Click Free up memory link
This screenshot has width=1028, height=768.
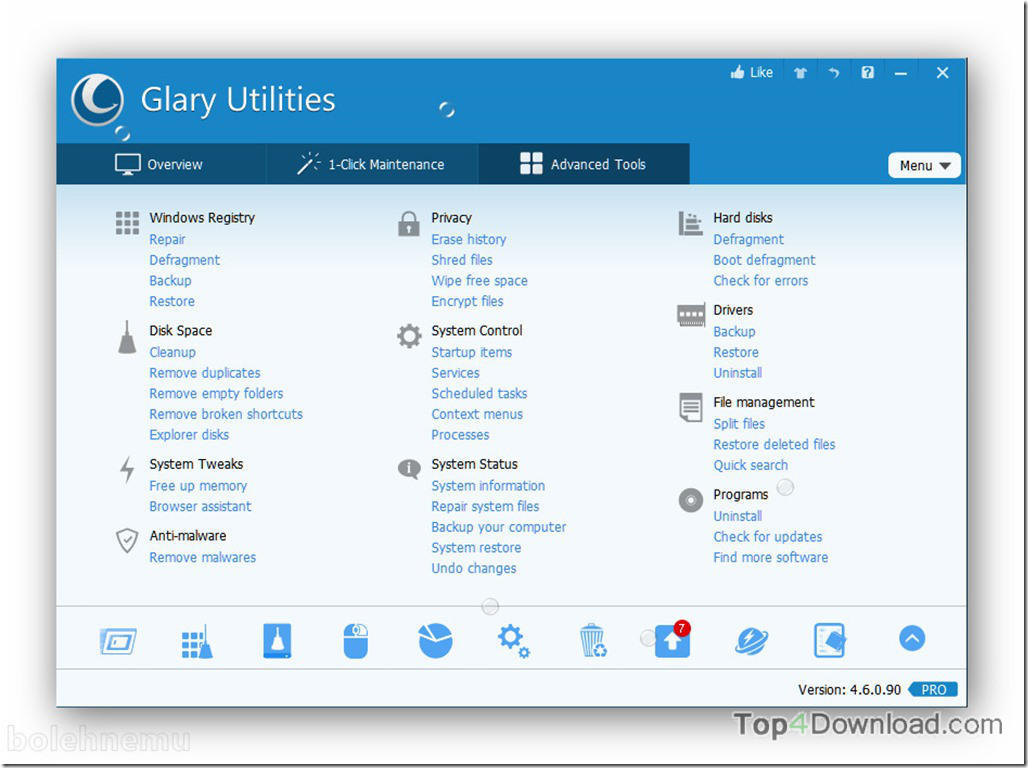pos(198,486)
